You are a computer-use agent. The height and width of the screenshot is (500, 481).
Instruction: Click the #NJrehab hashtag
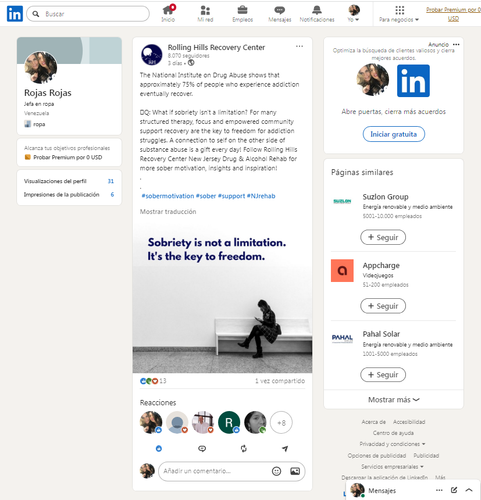pyautogui.click(x=261, y=196)
